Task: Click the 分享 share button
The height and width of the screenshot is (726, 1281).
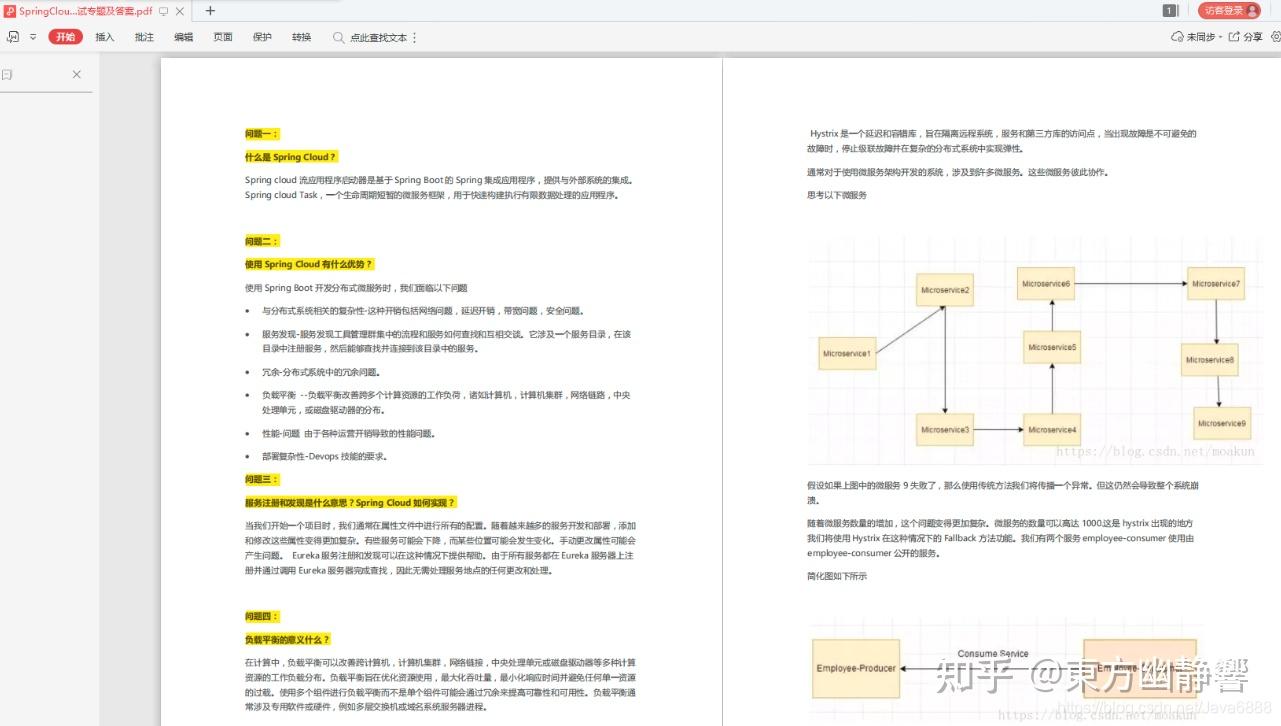Action: pos(1246,37)
